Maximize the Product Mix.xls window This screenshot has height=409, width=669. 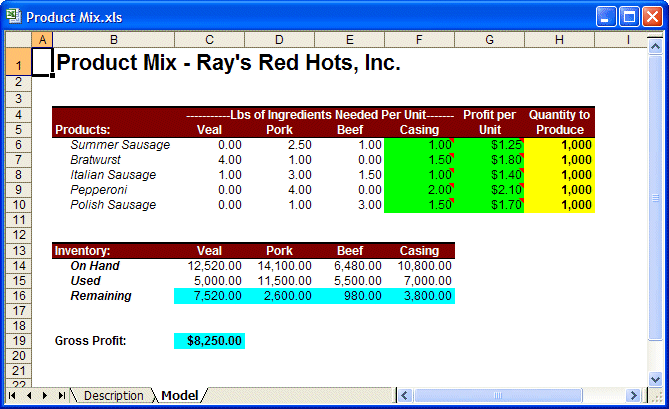pos(629,17)
